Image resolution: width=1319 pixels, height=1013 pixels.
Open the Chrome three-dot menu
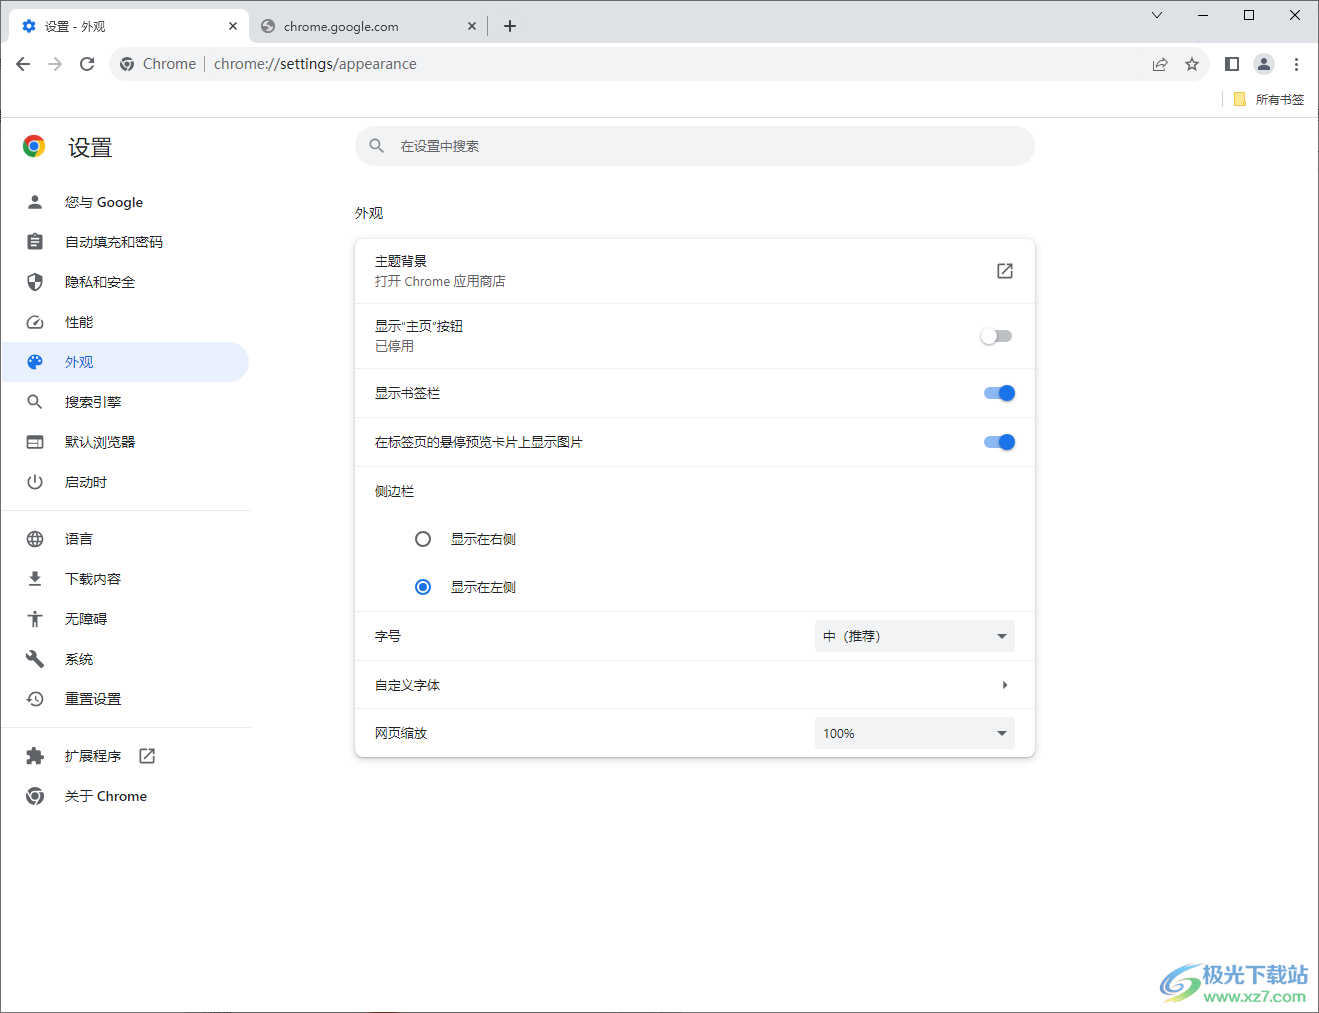coord(1296,64)
